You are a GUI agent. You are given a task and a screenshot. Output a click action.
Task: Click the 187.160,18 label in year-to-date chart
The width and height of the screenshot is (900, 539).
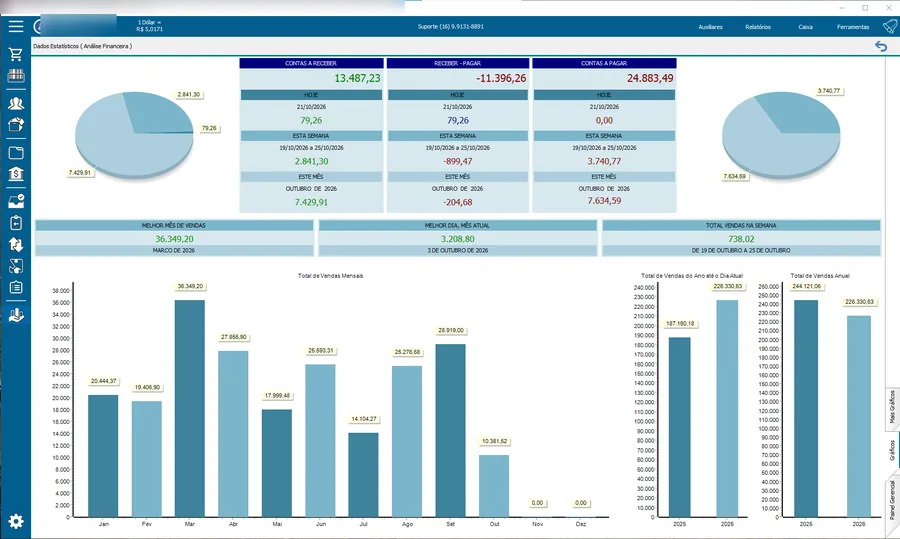[x=680, y=324]
